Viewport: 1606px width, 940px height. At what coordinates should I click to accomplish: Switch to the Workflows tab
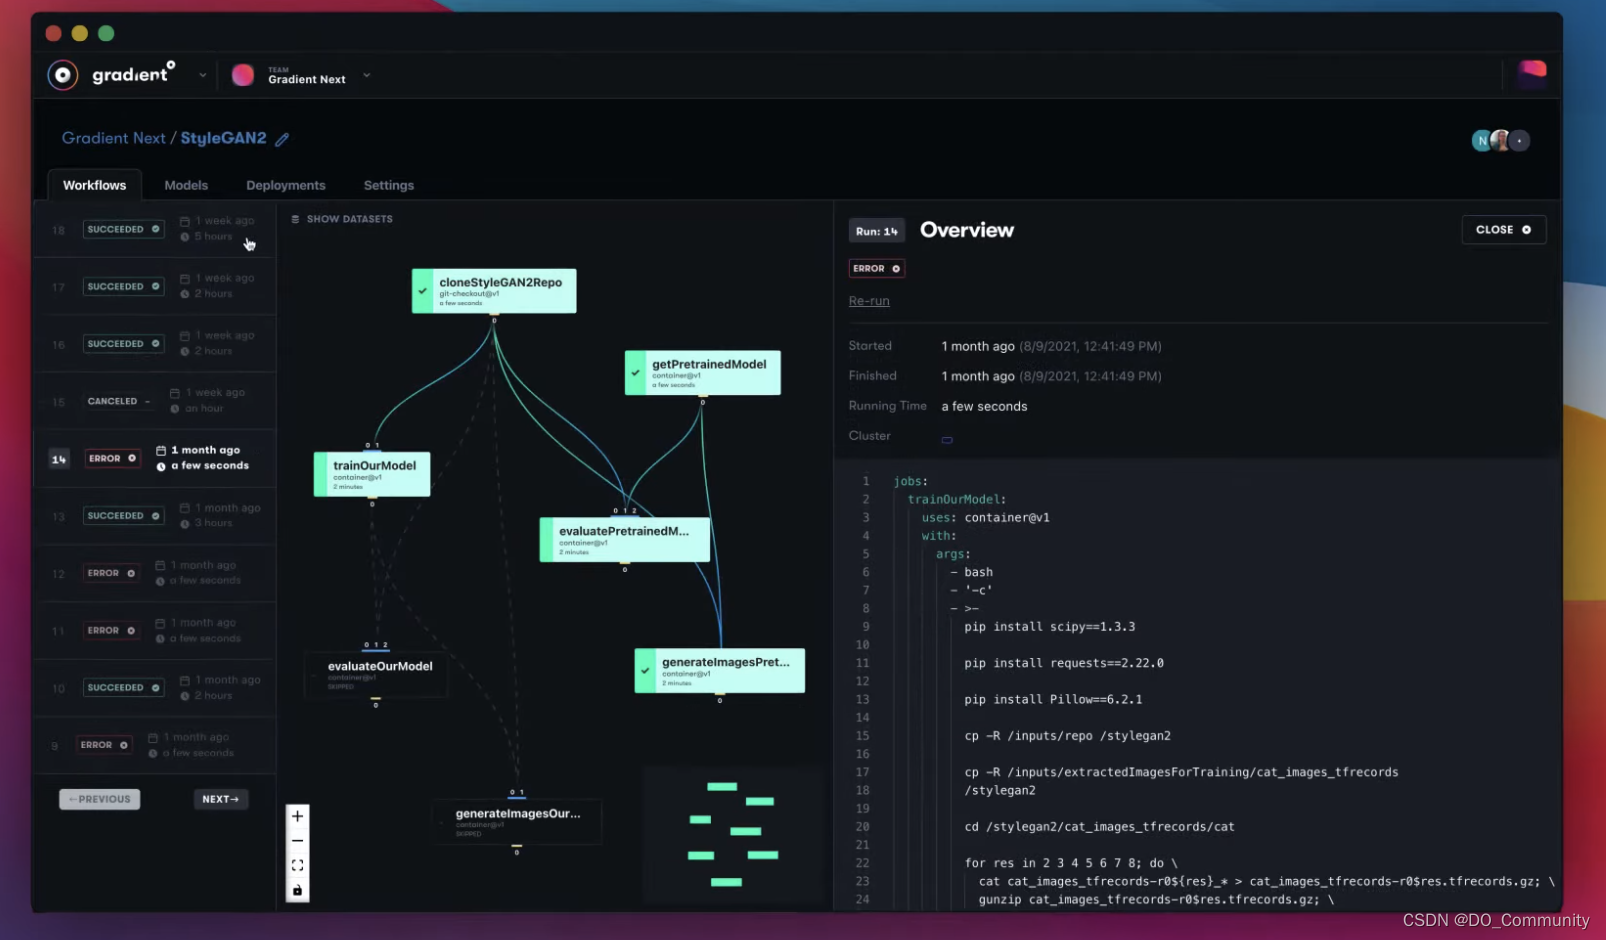pyautogui.click(x=95, y=185)
